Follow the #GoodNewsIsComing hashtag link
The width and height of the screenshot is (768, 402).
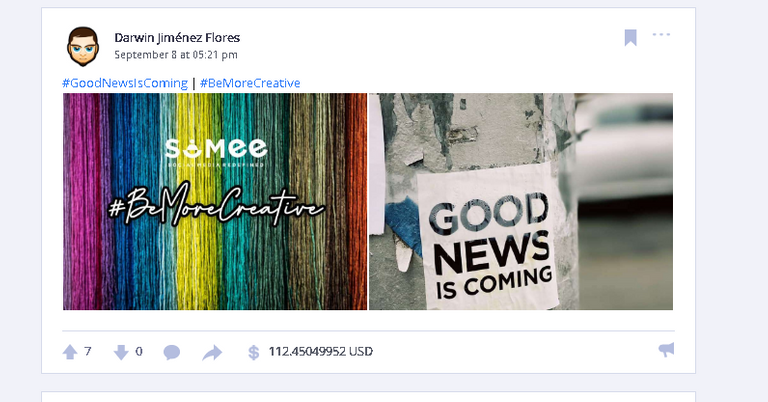click(x=125, y=83)
